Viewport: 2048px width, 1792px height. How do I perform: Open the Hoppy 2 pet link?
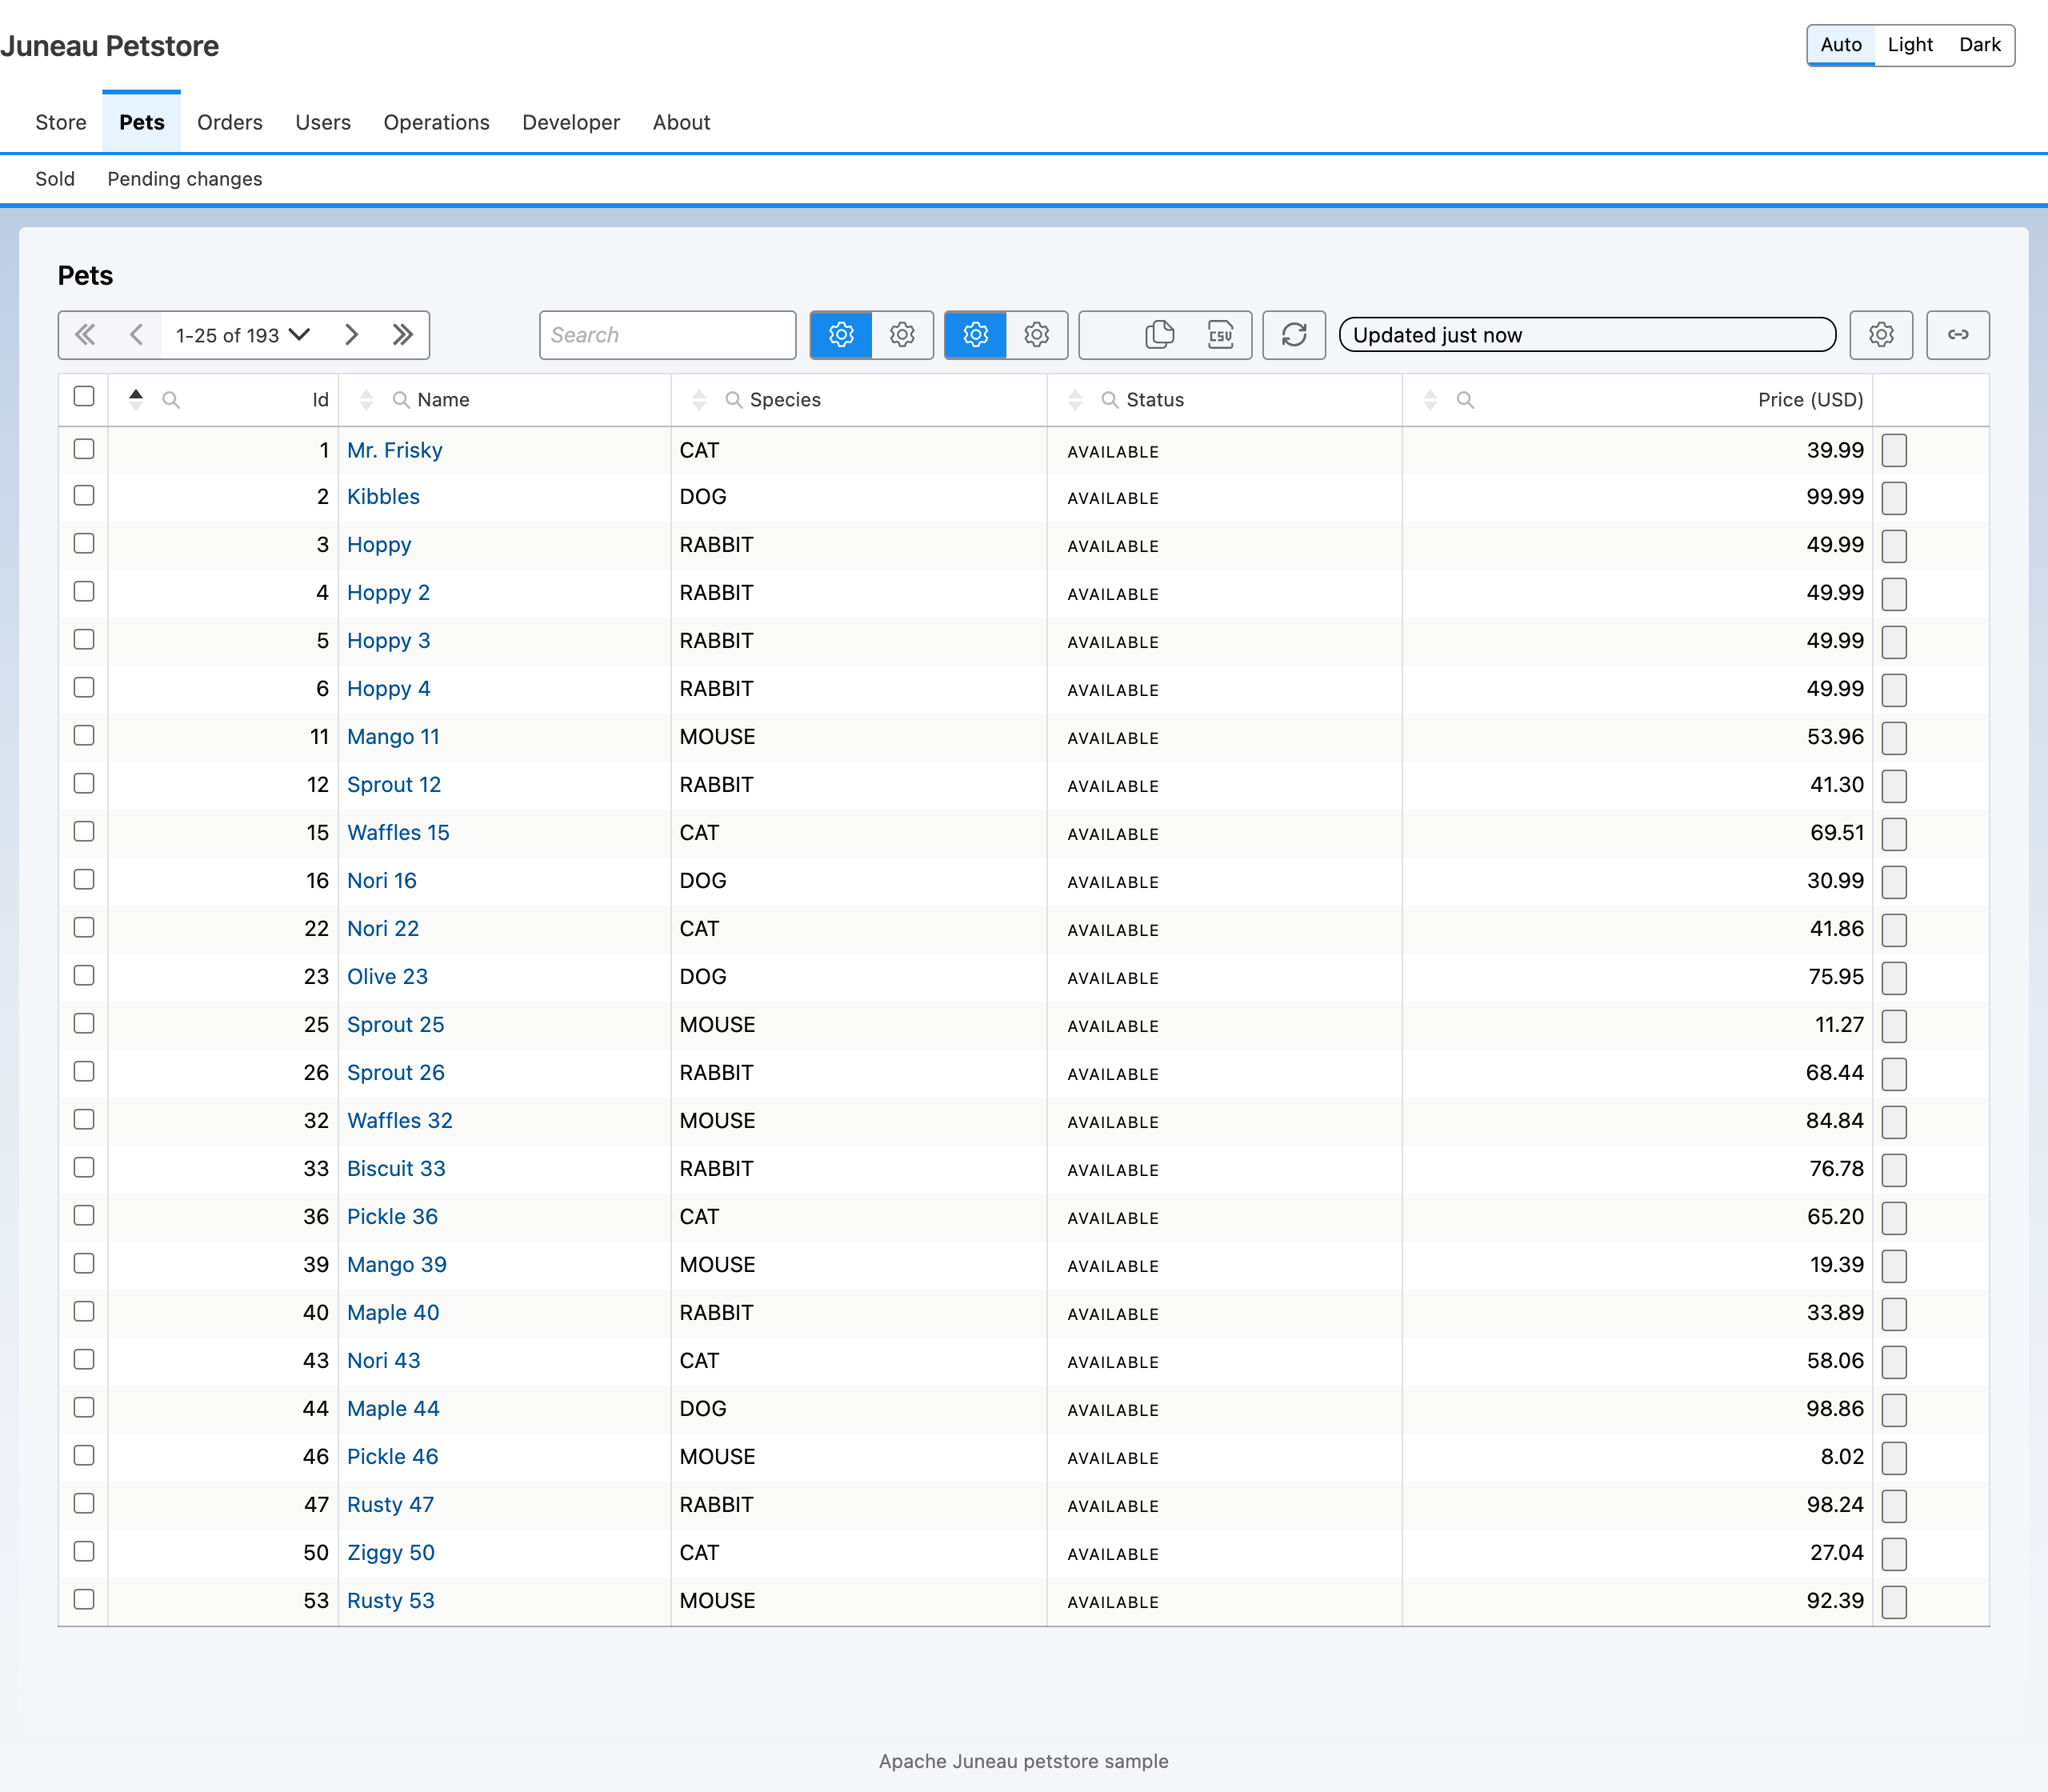(388, 593)
